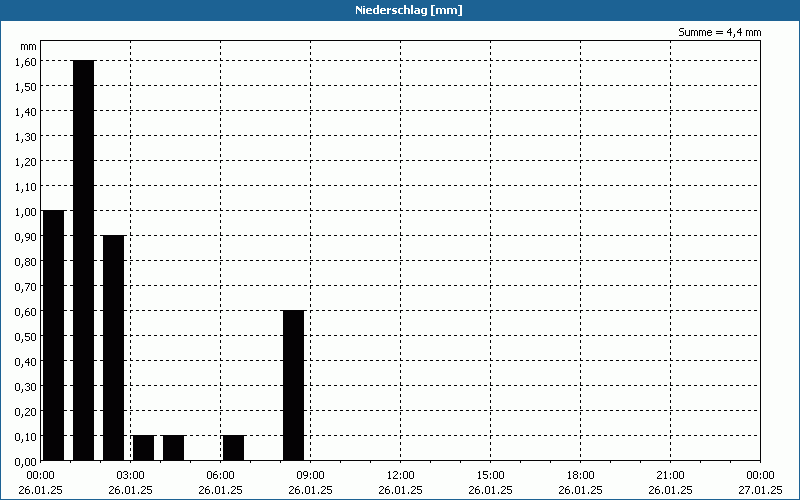Image resolution: width=800 pixels, height=500 pixels.
Task: Click the y-axis value '1,20'
Action: 26,161
